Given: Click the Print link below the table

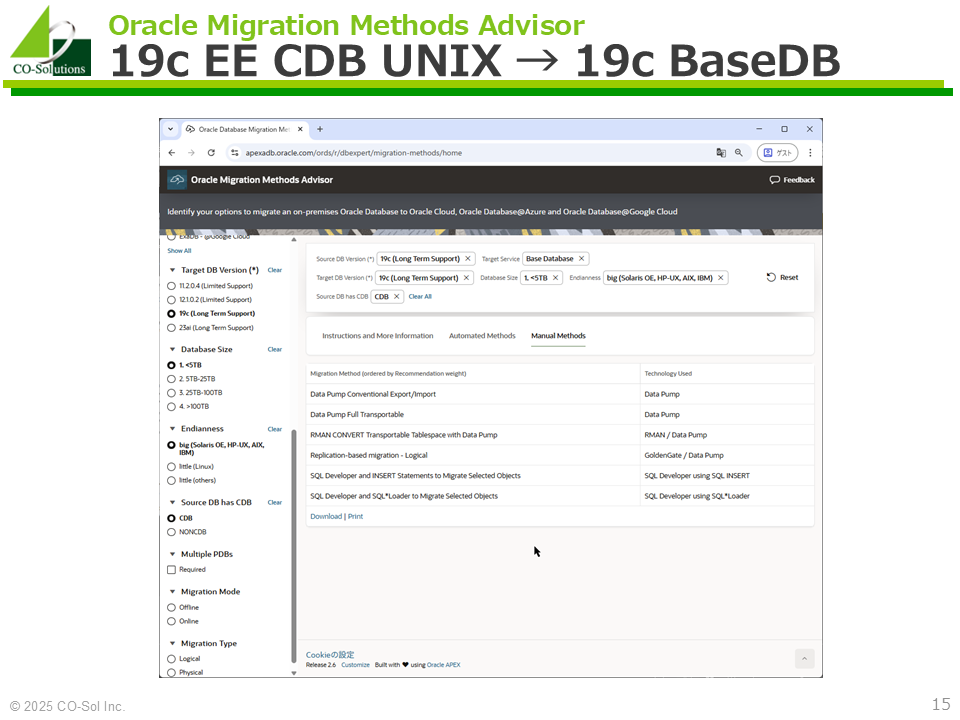Looking at the screenshot, I should pyautogui.click(x=356, y=517).
